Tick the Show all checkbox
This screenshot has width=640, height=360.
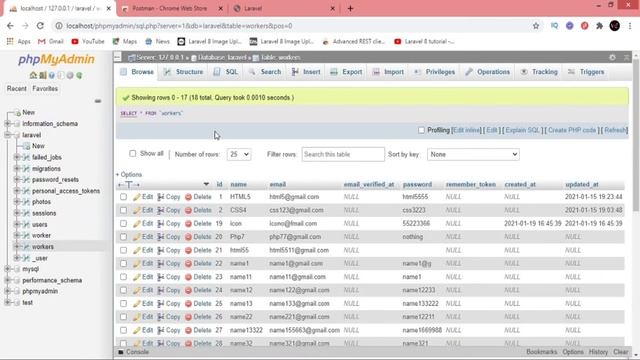133,153
